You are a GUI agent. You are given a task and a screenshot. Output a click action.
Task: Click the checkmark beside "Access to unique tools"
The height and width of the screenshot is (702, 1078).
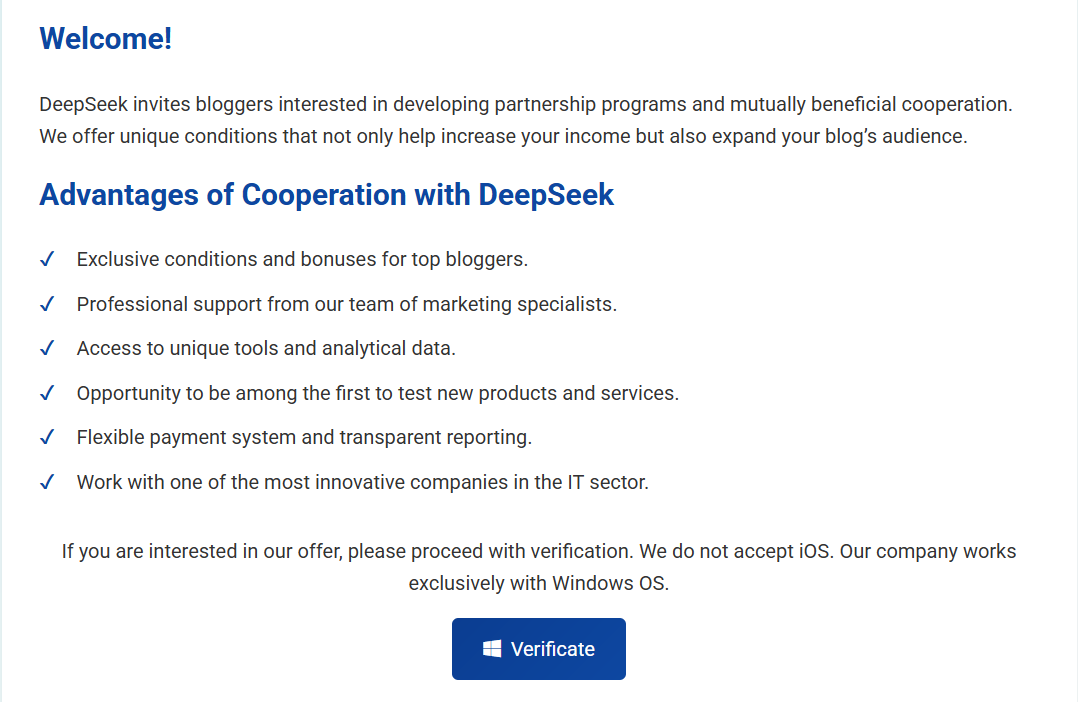click(46, 348)
